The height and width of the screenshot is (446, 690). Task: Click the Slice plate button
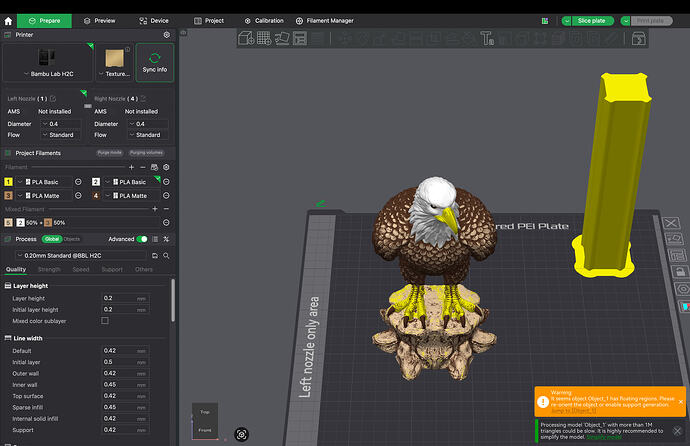592,21
